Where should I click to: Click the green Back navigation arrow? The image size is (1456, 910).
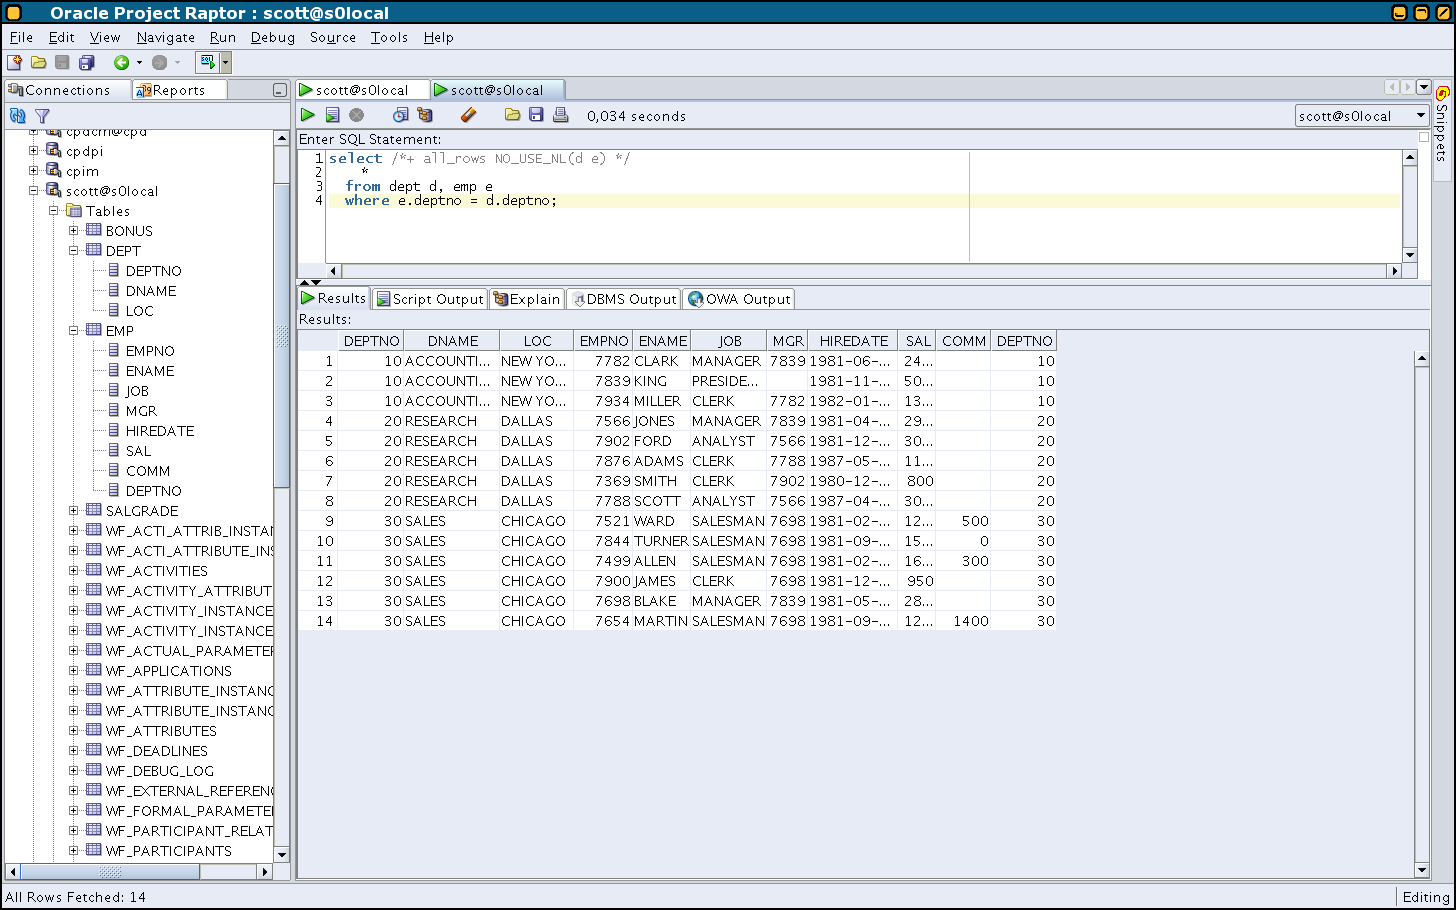(x=121, y=62)
